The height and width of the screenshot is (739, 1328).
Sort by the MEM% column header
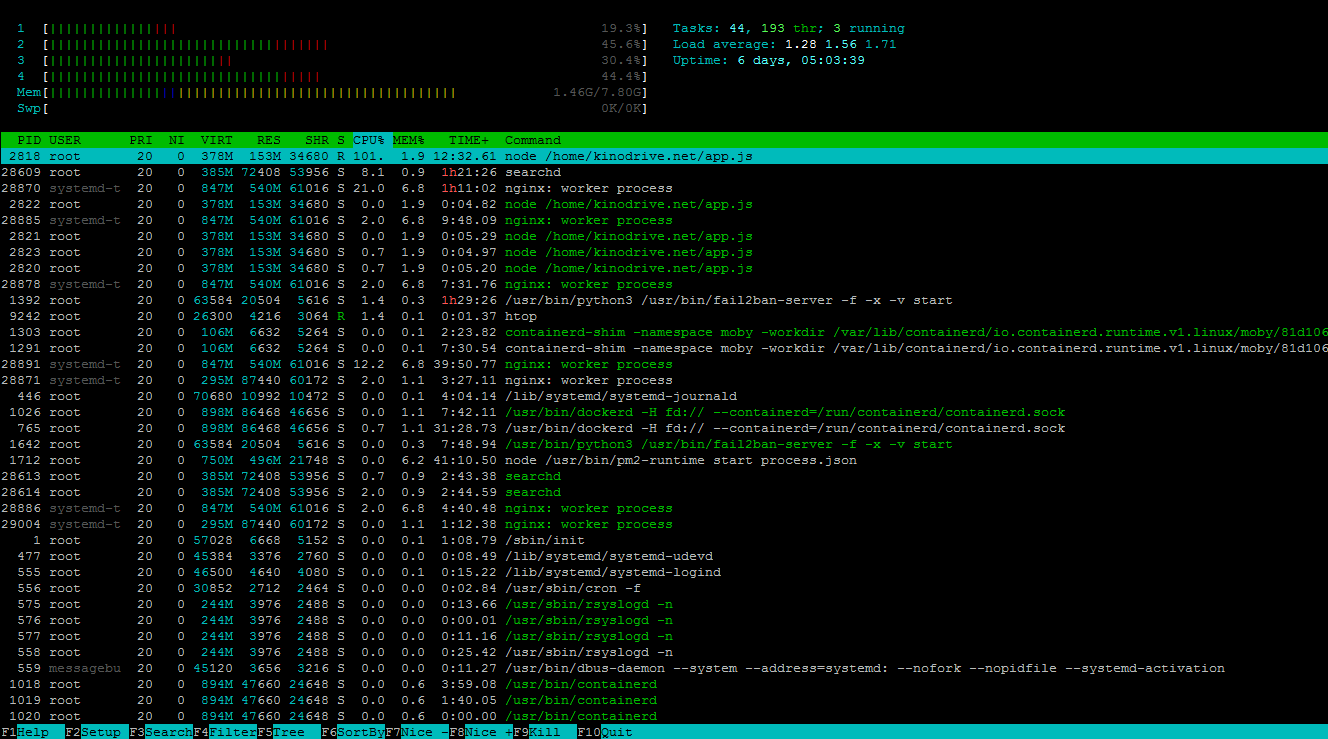point(409,140)
